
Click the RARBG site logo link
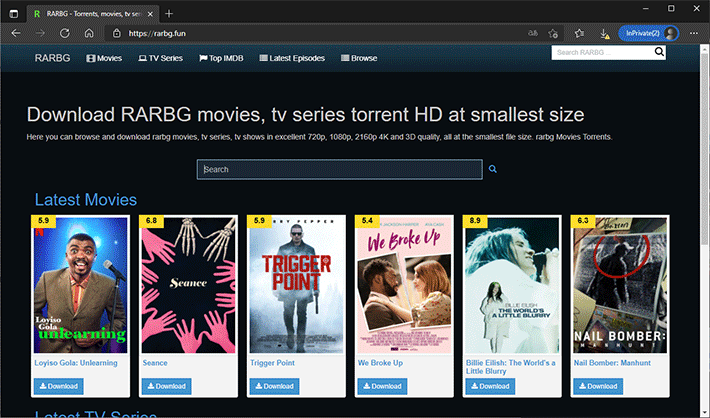coord(53,58)
